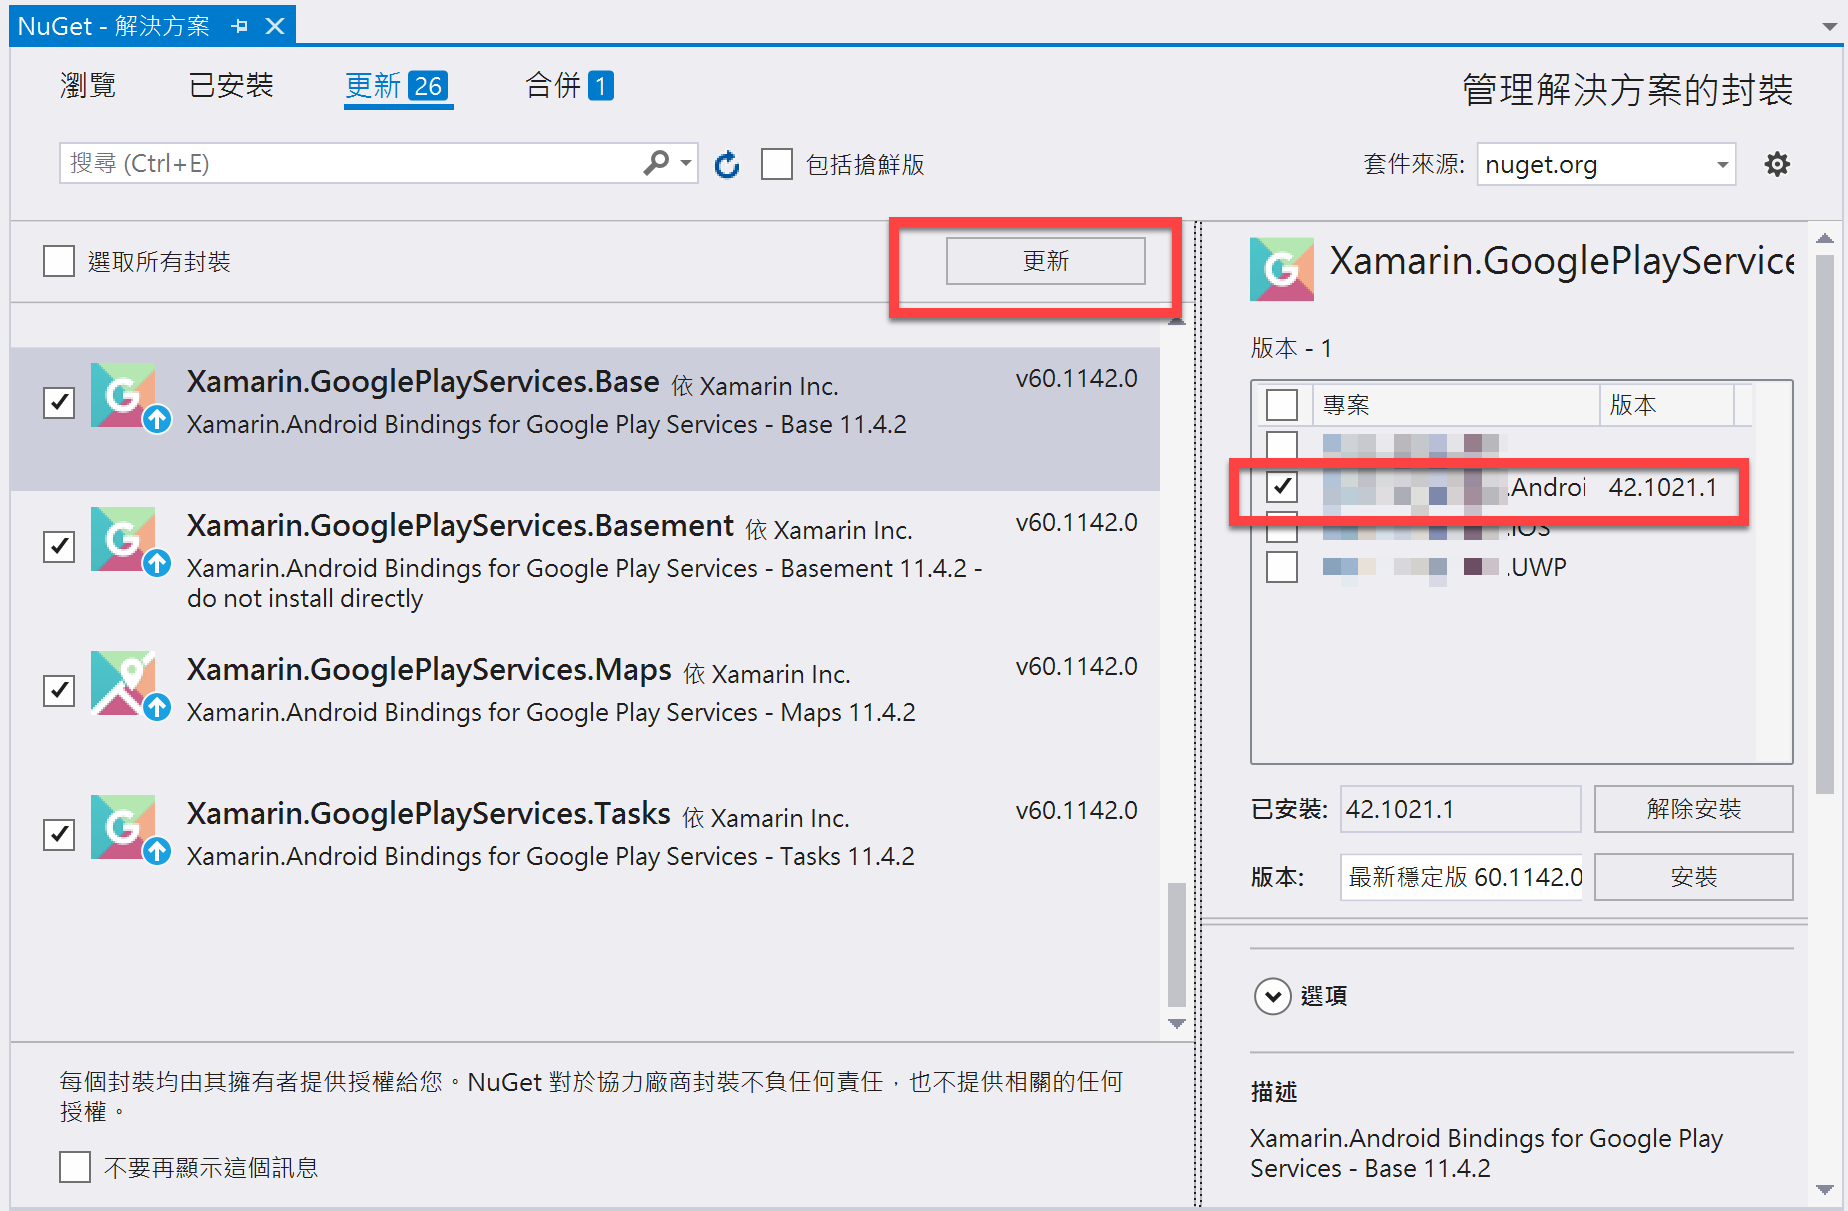Click the project column header
Image resolution: width=1848 pixels, height=1211 pixels.
click(x=1455, y=405)
